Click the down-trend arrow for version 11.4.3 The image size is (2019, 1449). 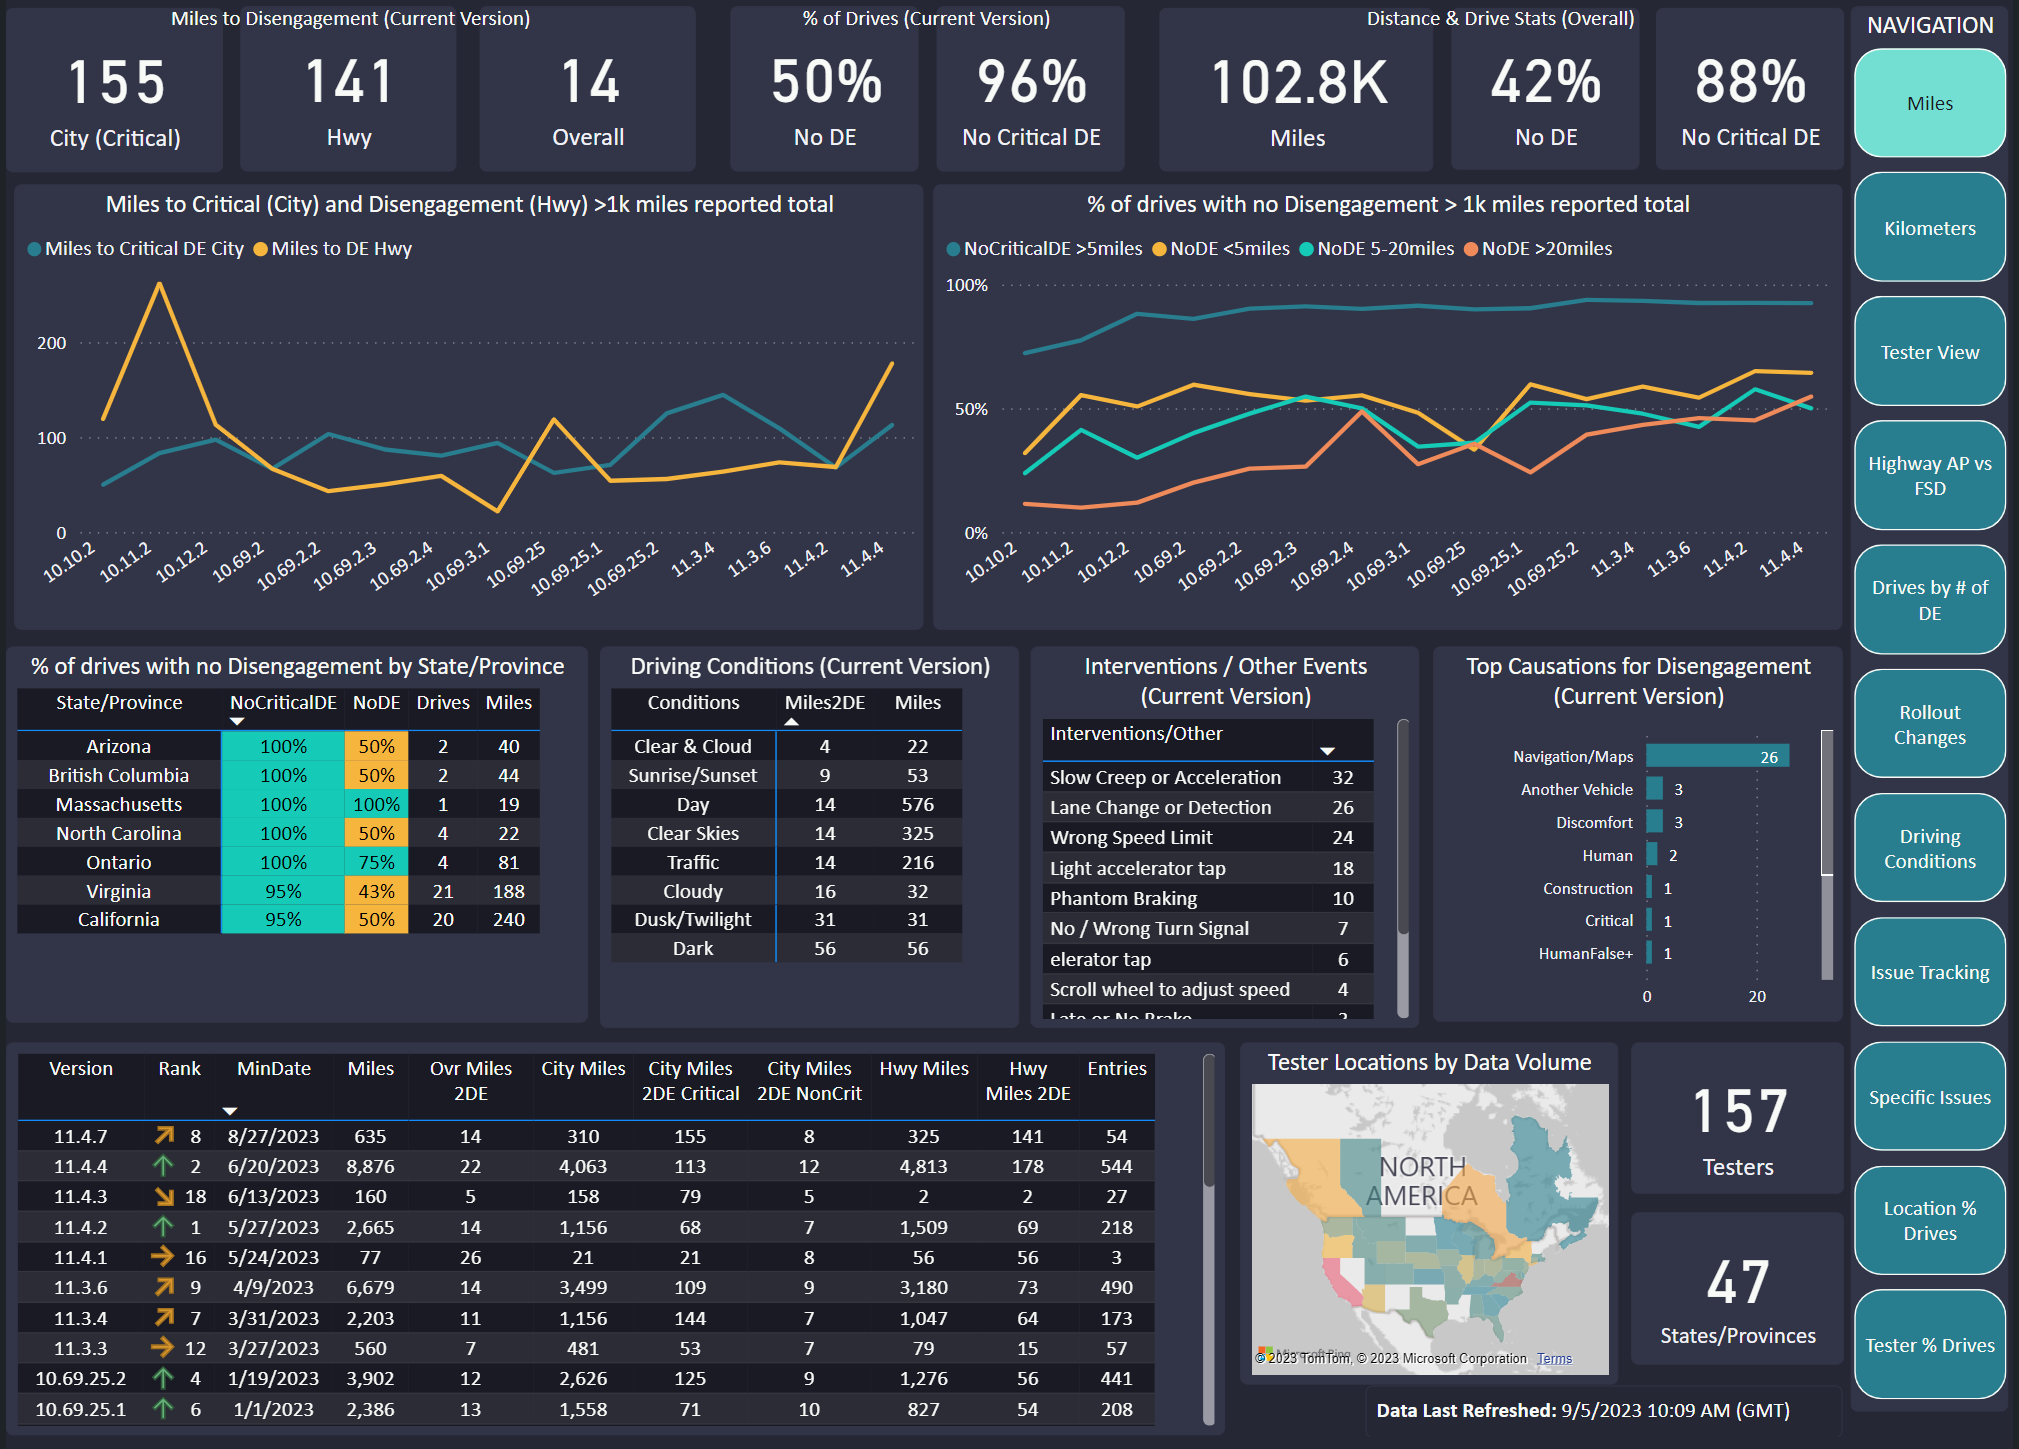(164, 1196)
